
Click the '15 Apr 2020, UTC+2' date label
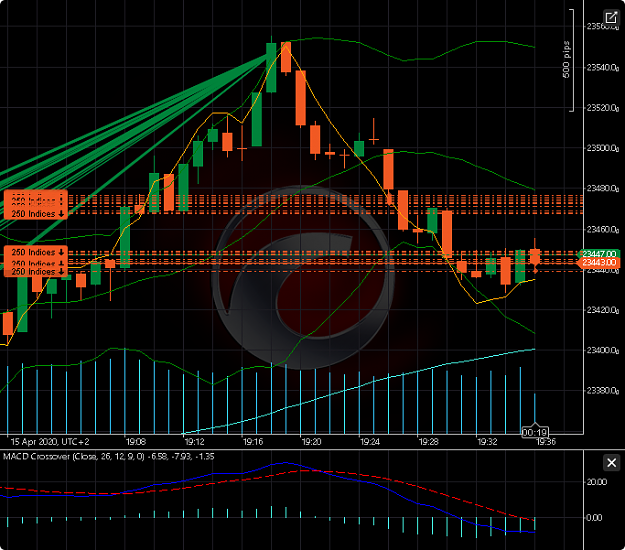(50, 442)
